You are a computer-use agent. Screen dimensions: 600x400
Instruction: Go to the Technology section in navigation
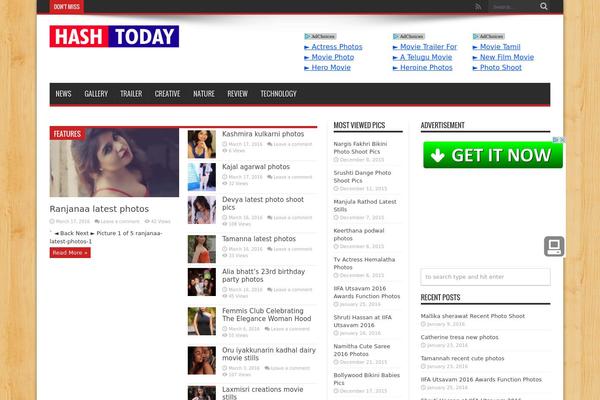tap(278, 94)
